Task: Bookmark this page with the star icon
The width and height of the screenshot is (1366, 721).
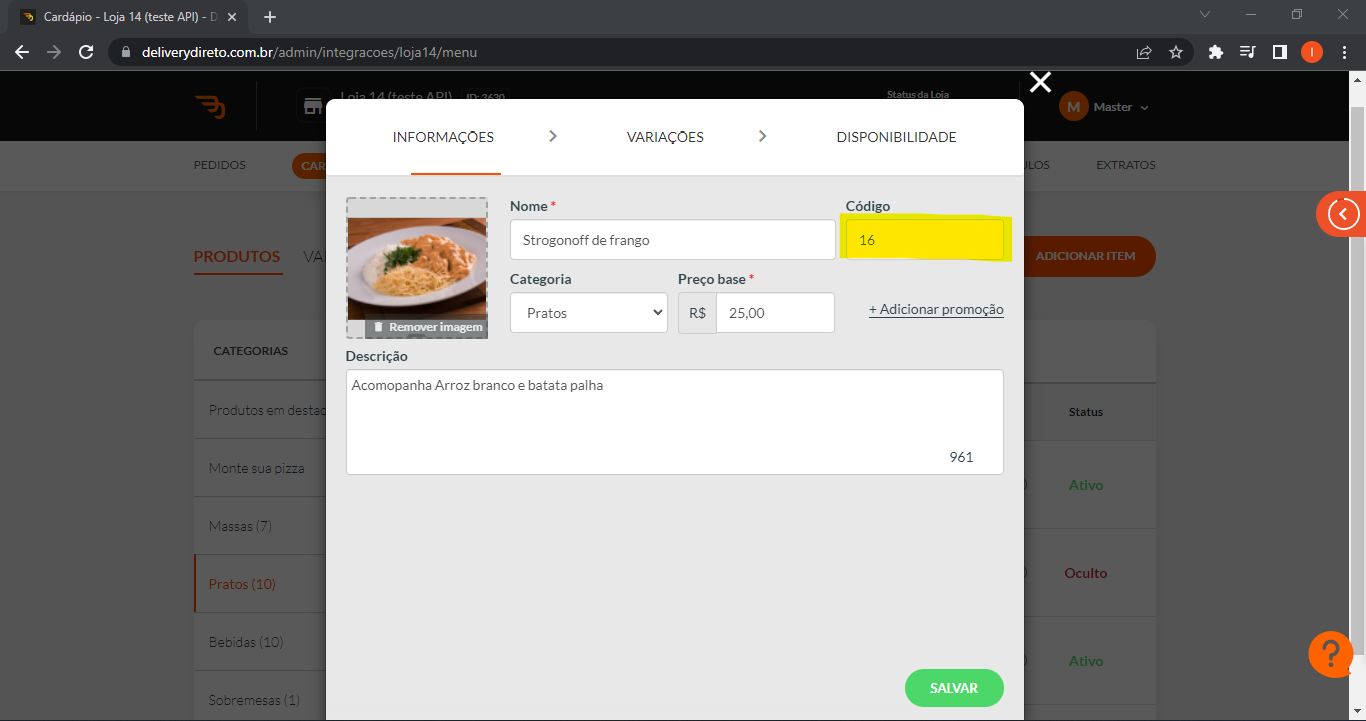Action: pyautogui.click(x=1176, y=52)
